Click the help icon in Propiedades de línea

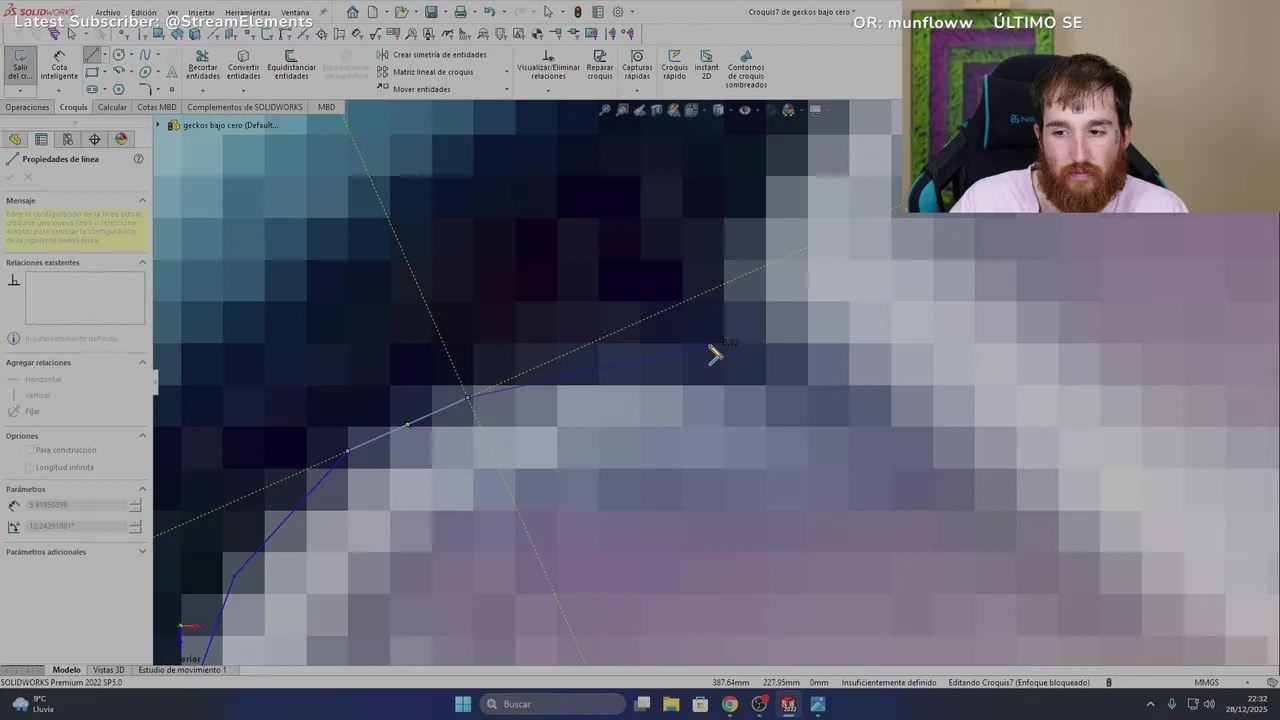(x=139, y=159)
